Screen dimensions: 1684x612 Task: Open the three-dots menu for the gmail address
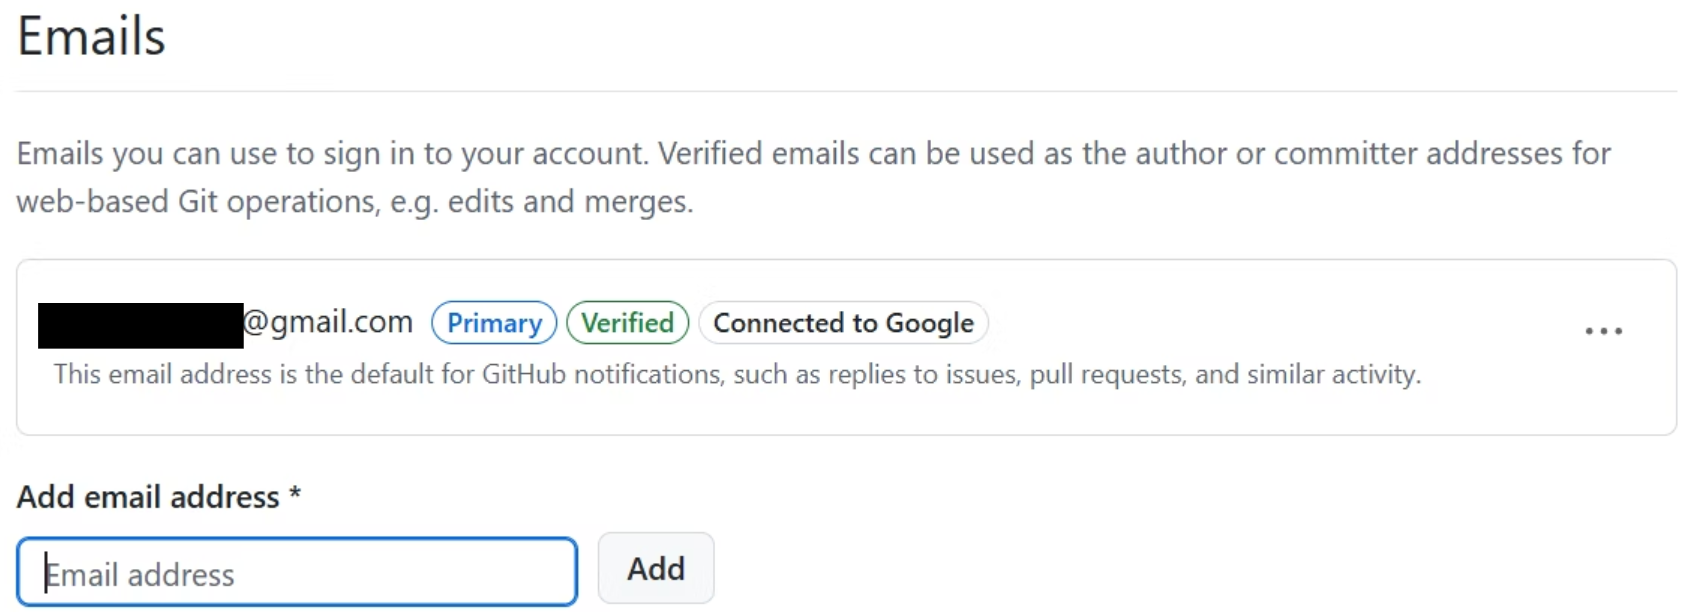(1603, 331)
